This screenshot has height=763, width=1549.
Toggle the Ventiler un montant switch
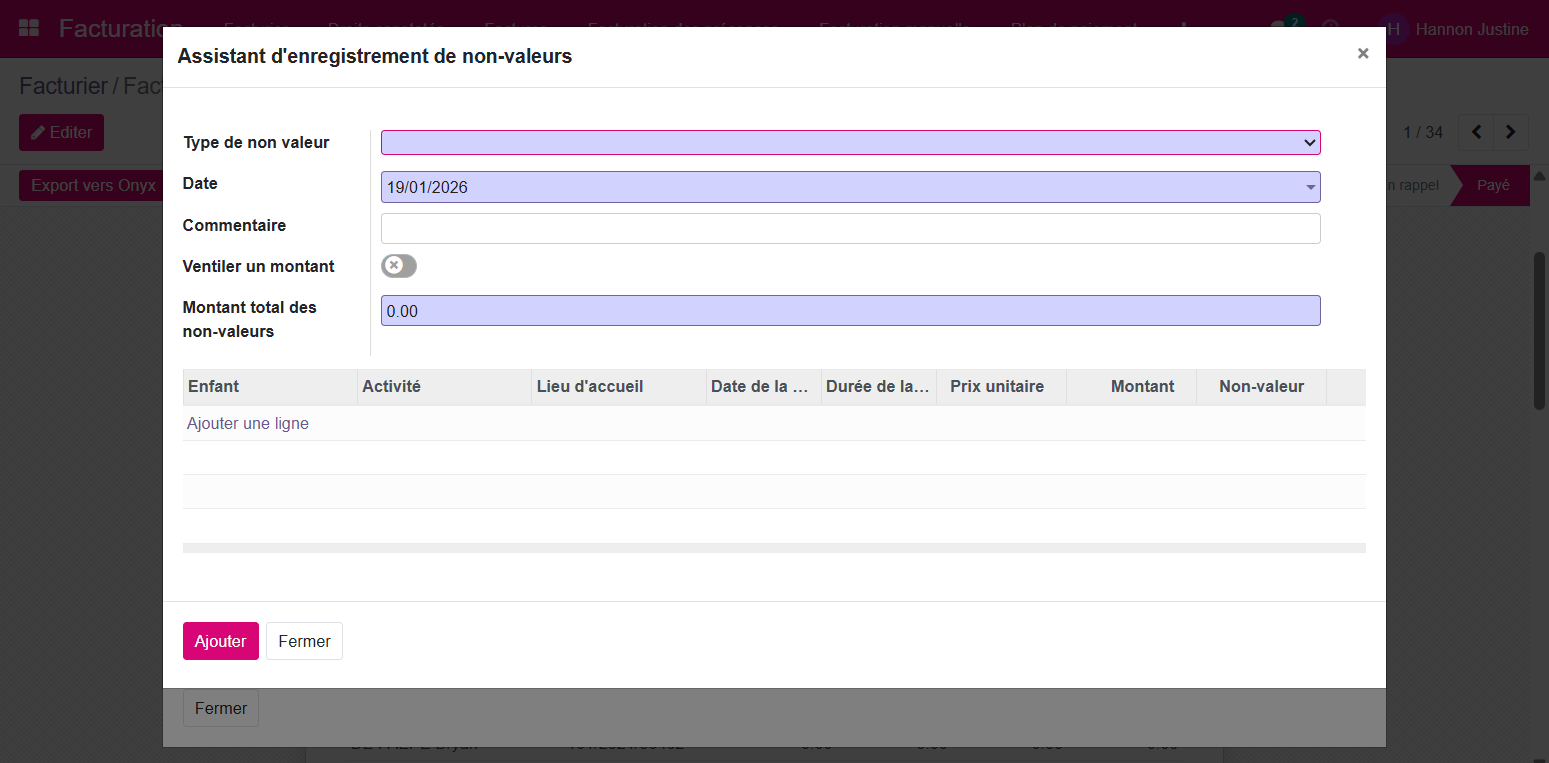click(398, 266)
